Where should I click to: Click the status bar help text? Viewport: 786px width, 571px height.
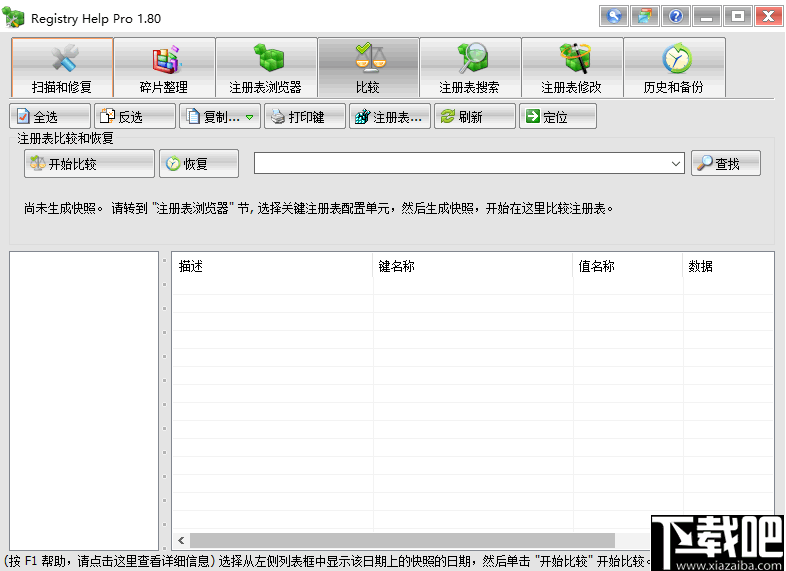(326, 561)
